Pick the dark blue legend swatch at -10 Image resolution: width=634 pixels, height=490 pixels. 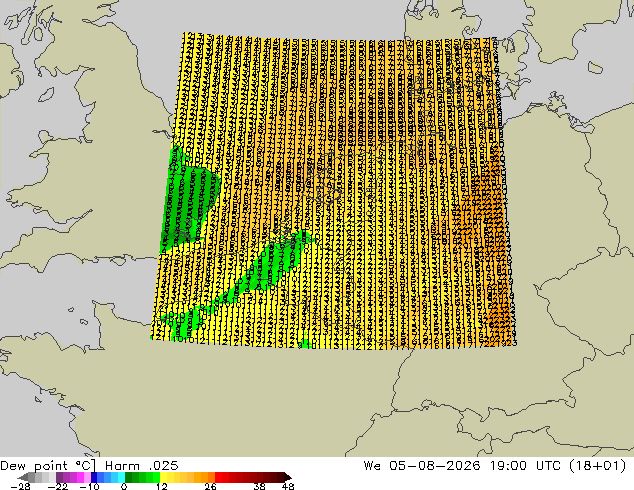pyautogui.click(x=94, y=477)
